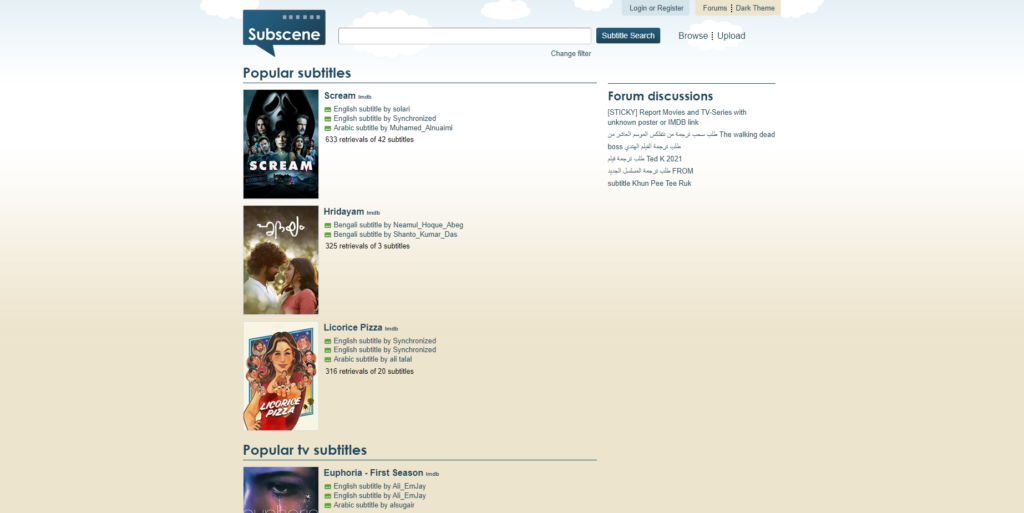Open the FROM forum thread
This screenshot has height=513, width=1024.
(650, 171)
